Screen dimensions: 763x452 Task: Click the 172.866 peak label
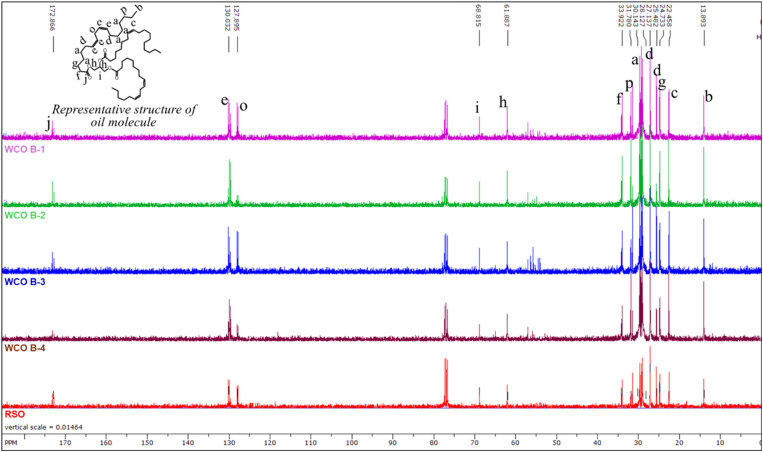[x=52, y=18]
